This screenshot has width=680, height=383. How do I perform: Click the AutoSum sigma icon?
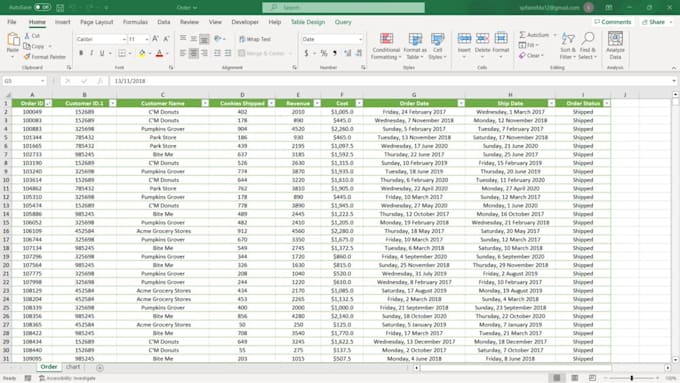(x=523, y=35)
